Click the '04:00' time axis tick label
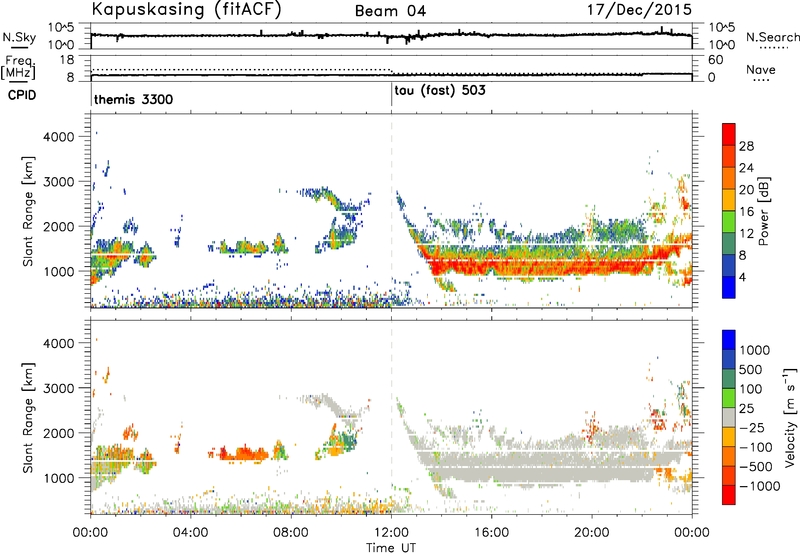800x554 pixels. (190, 533)
